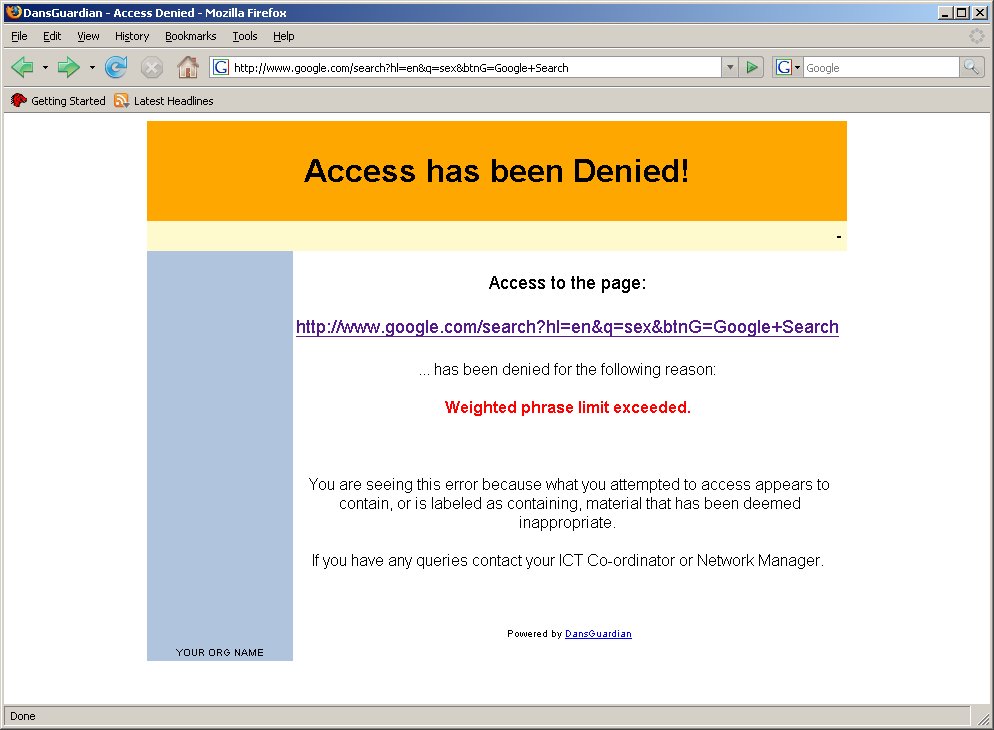994x730 pixels.
Task: Follow the blocked google.com search URL link
Action: tap(567, 328)
